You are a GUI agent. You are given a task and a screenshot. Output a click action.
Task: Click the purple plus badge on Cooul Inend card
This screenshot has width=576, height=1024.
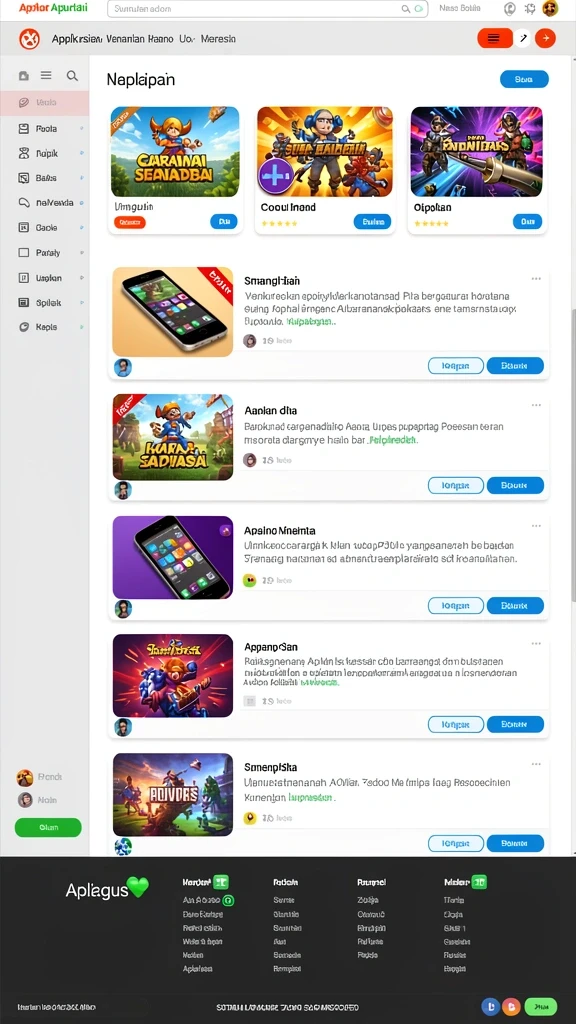tap(275, 176)
